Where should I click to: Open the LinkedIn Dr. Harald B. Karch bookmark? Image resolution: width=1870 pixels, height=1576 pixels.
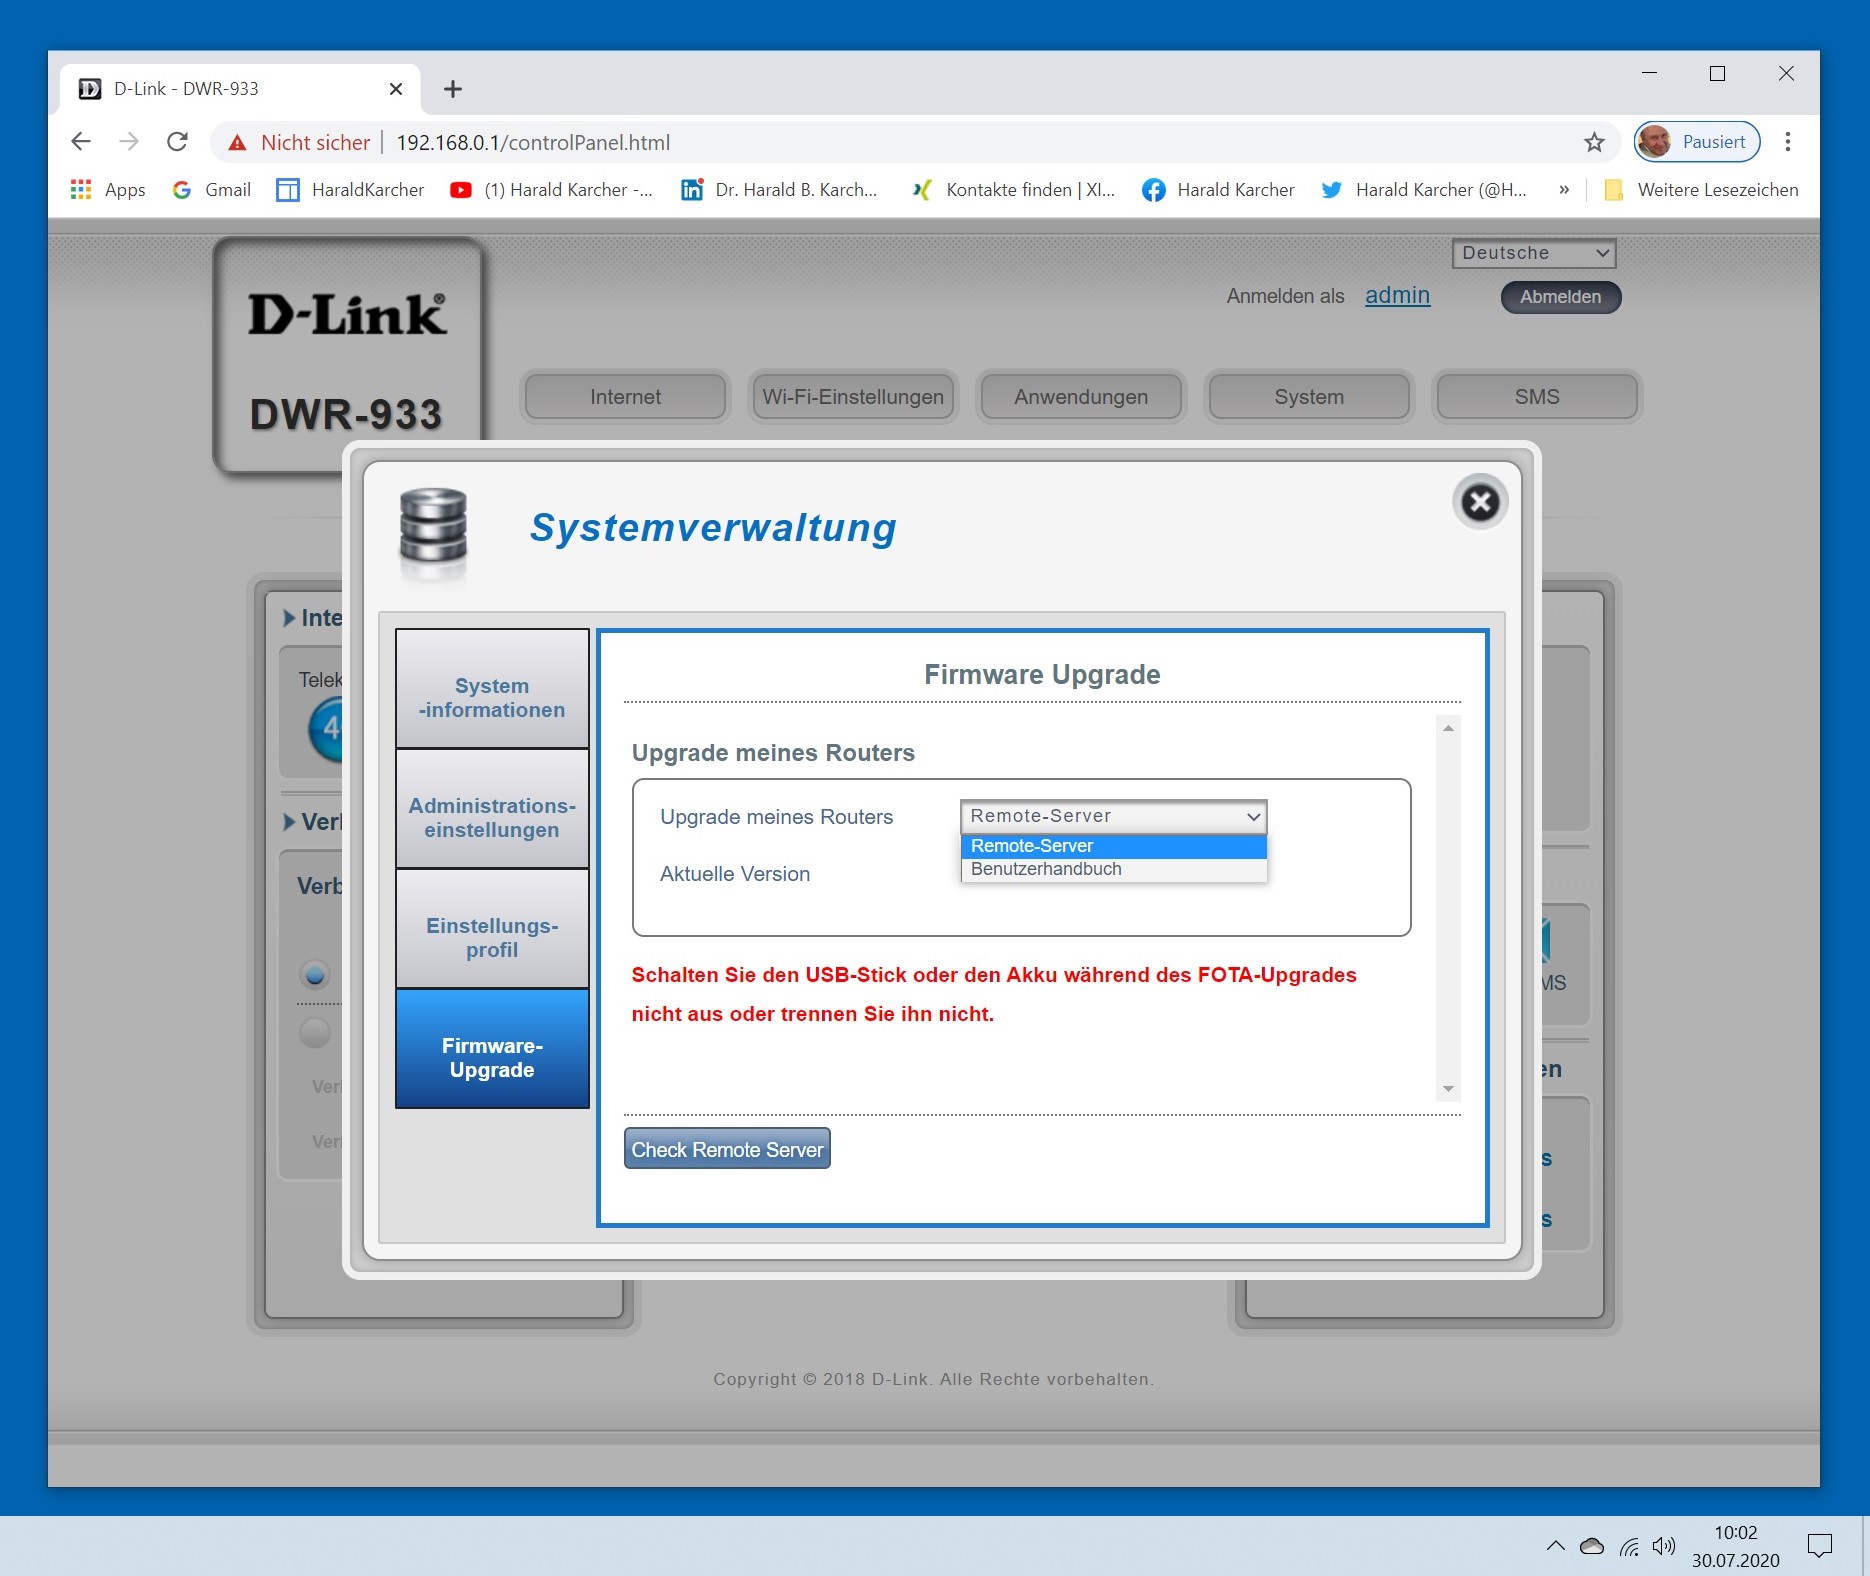(x=779, y=190)
